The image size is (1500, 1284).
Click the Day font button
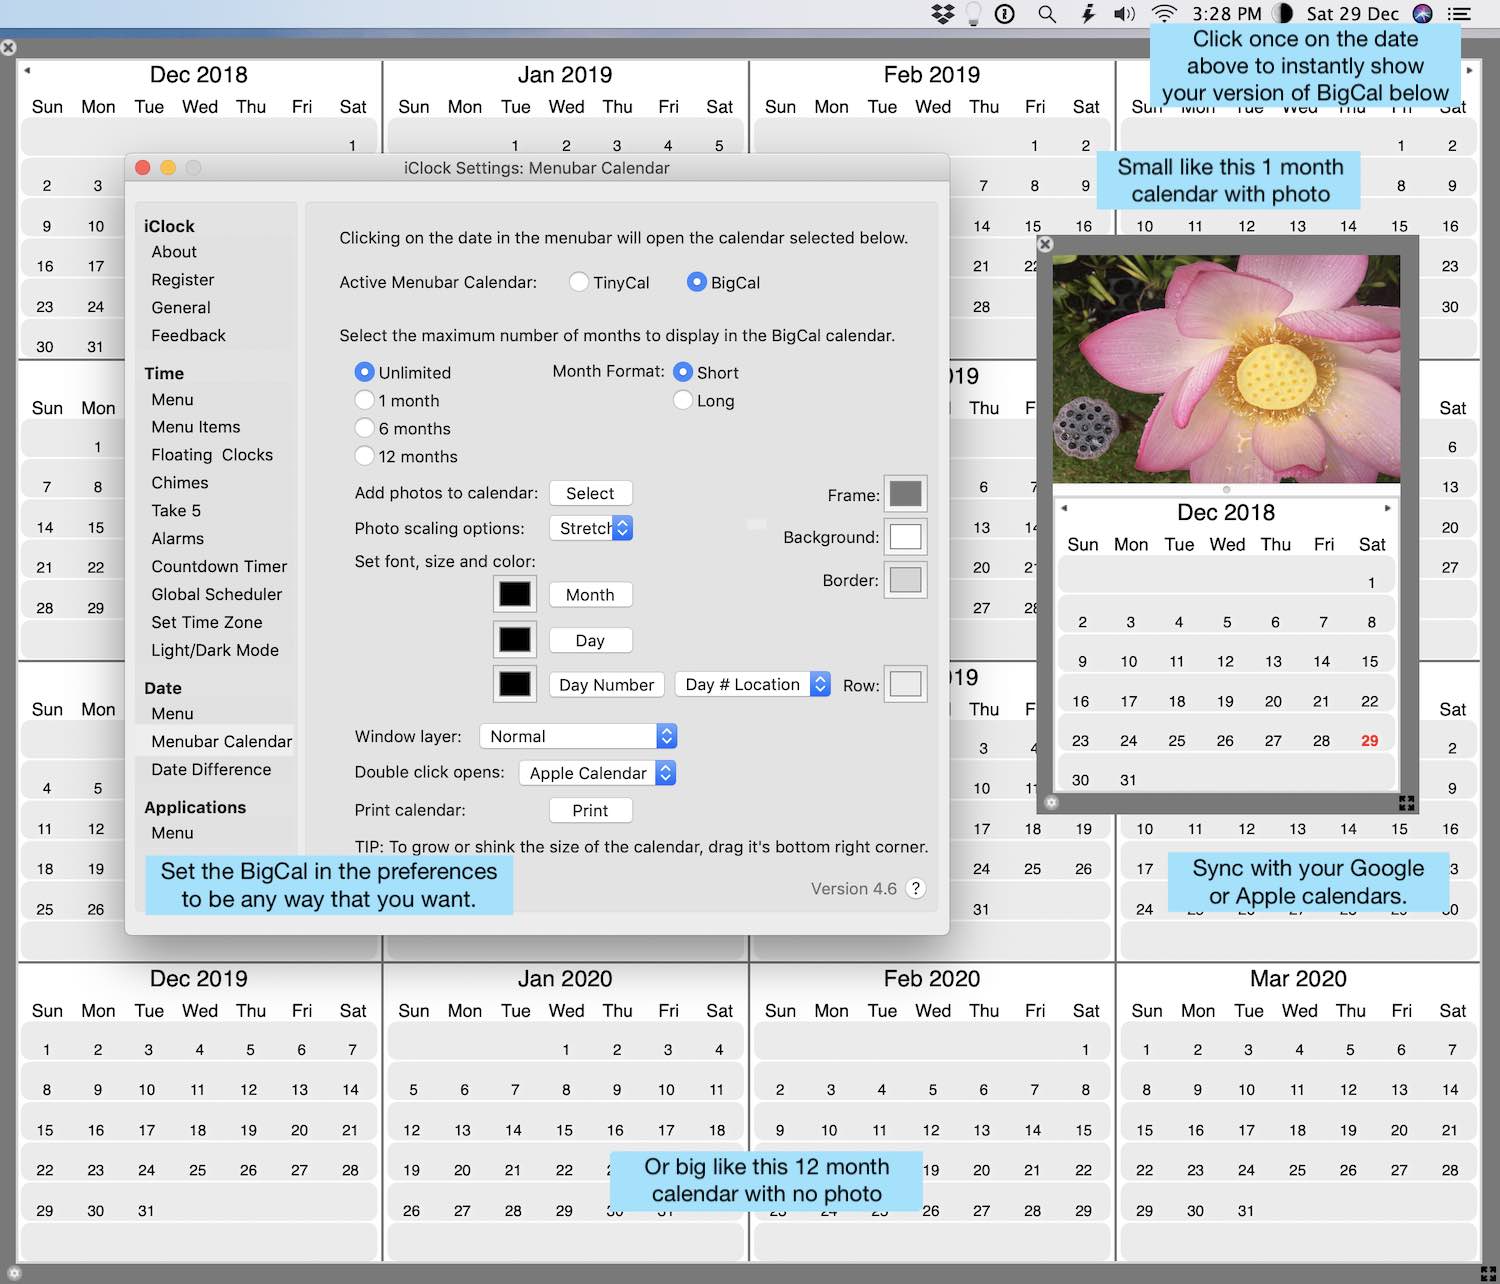(590, 641)
